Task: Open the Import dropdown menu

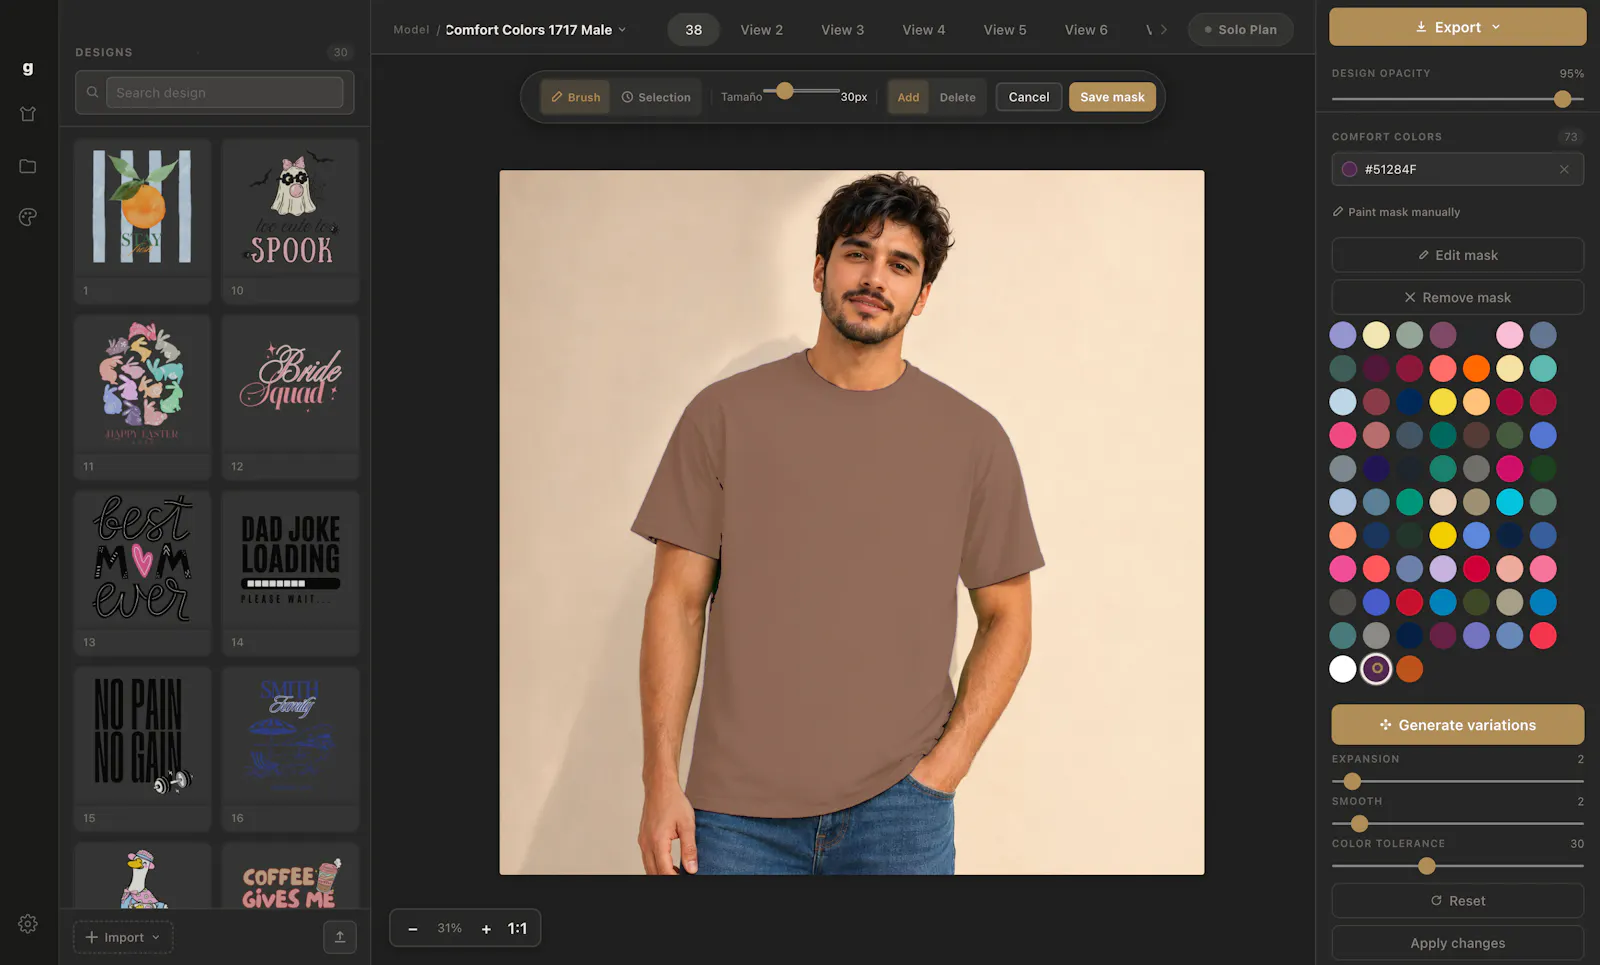Action: 123,937
